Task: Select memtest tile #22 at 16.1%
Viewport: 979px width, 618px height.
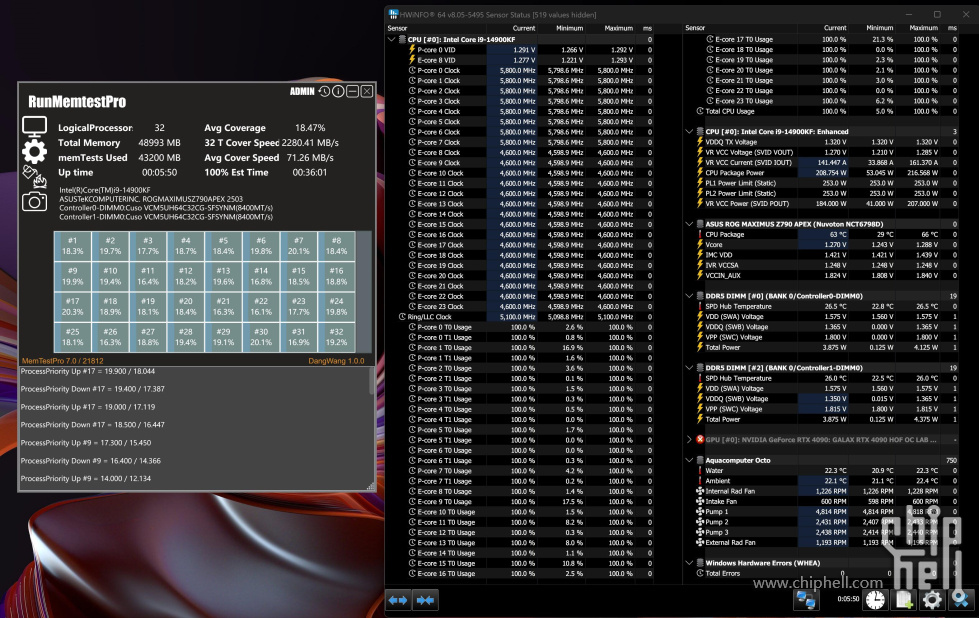Action: pos(261,307)
